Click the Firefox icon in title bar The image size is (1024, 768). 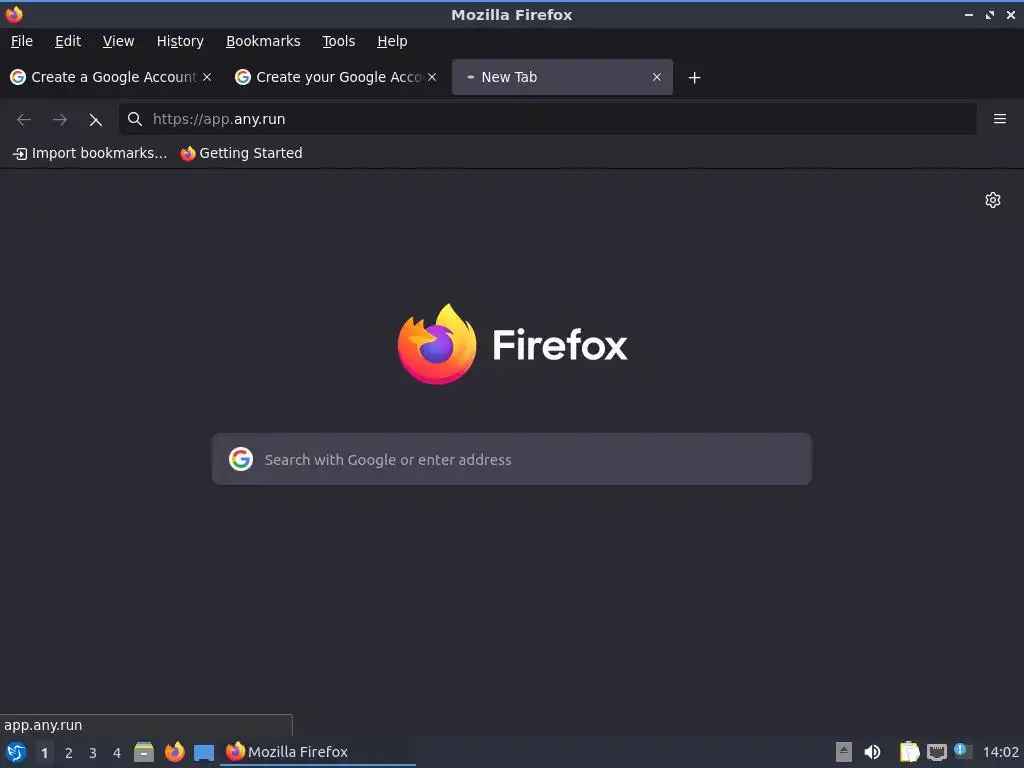tap(14, 14)
